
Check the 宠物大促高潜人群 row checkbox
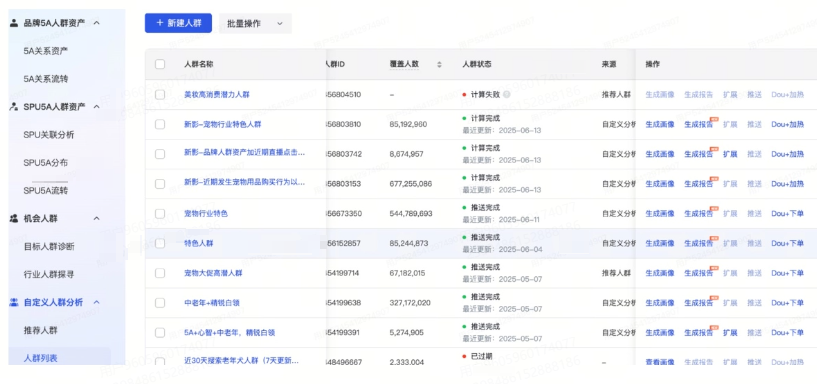point(160,273)
